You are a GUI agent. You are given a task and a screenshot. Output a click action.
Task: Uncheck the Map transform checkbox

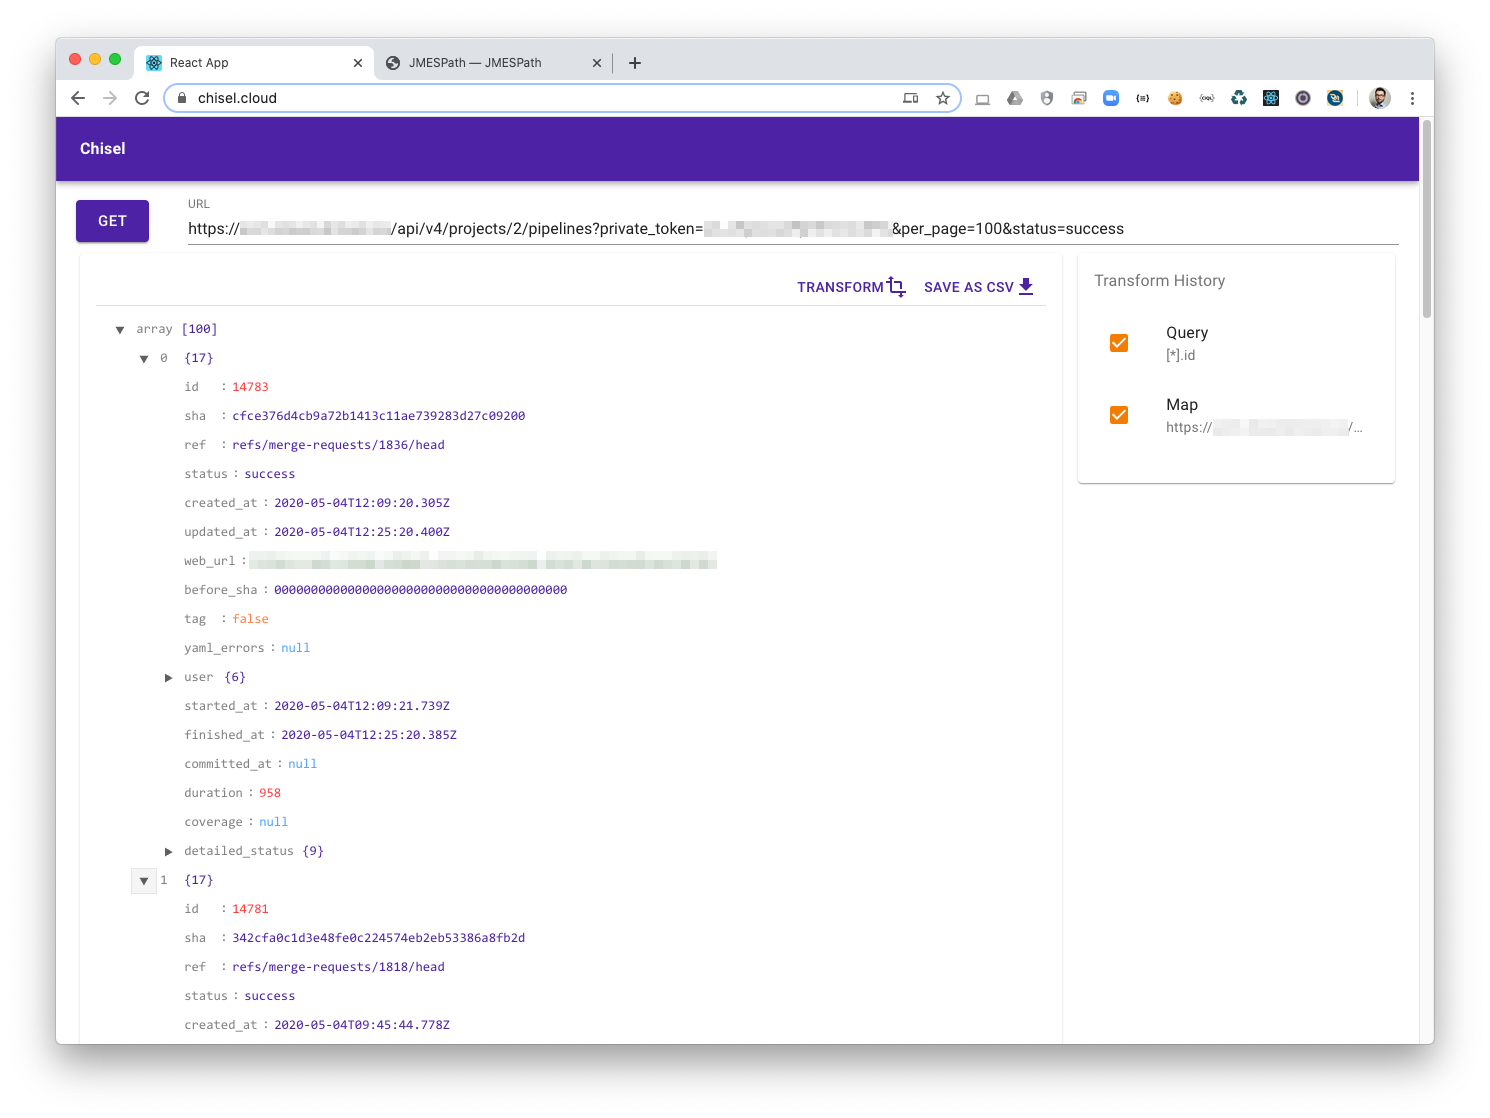(x=1119, y=415)
